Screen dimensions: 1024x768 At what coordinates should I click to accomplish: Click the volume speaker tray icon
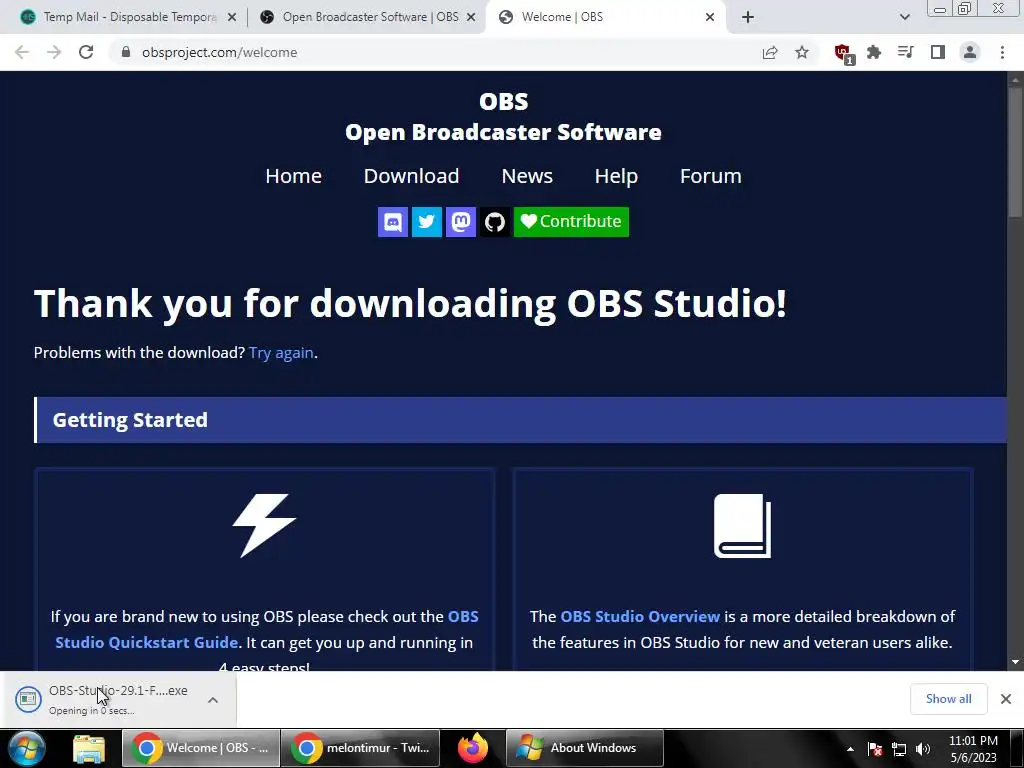(923, 750)
